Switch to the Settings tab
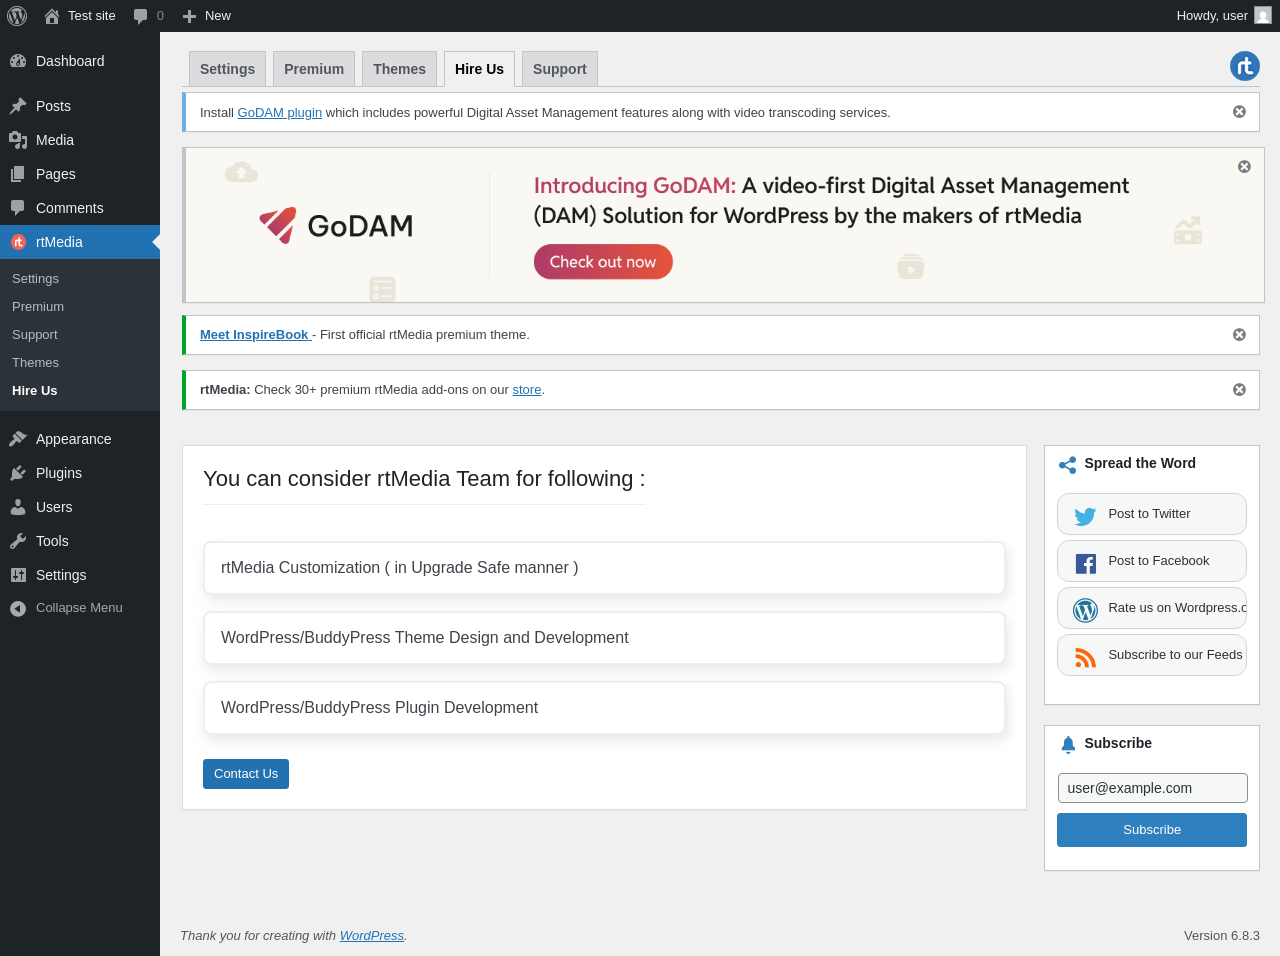Viewport: 1280px width, 956px height. (x=228, y=69)
